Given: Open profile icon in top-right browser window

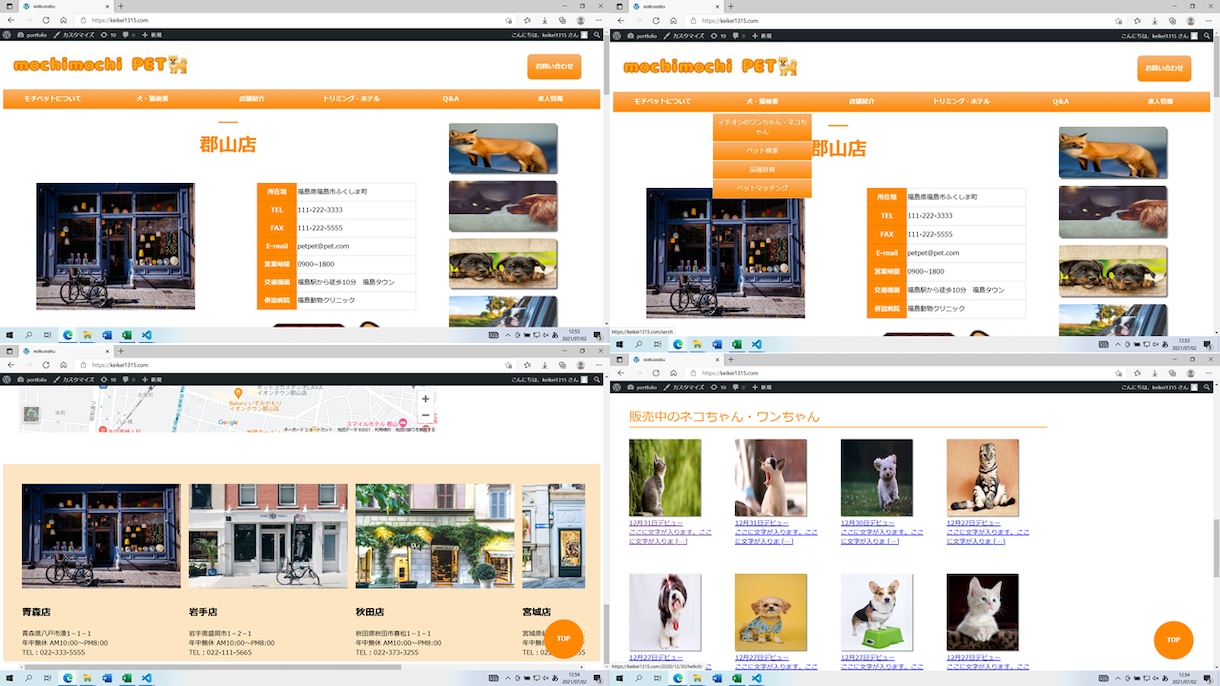Looking at the screenshot, I should 1190,20.
